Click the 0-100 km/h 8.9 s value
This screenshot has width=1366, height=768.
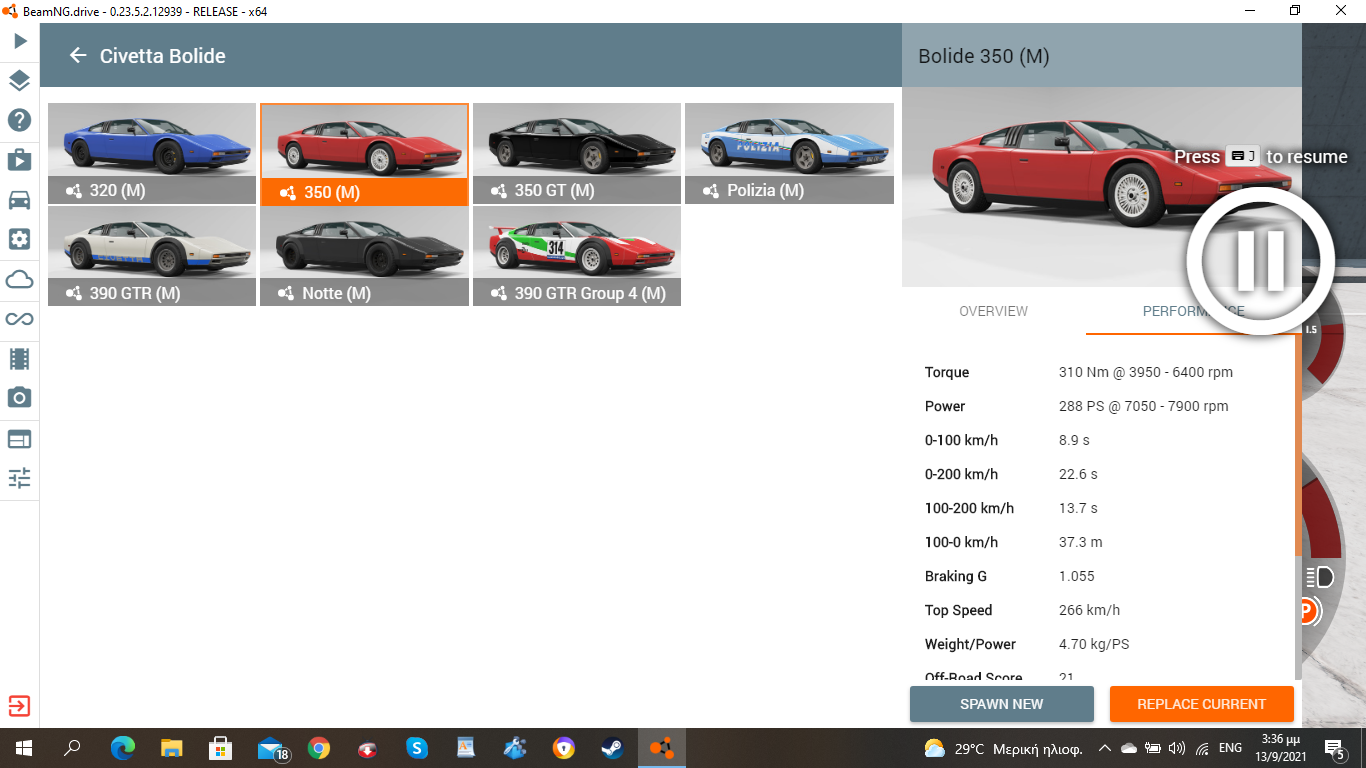[x=1074, y=440]
